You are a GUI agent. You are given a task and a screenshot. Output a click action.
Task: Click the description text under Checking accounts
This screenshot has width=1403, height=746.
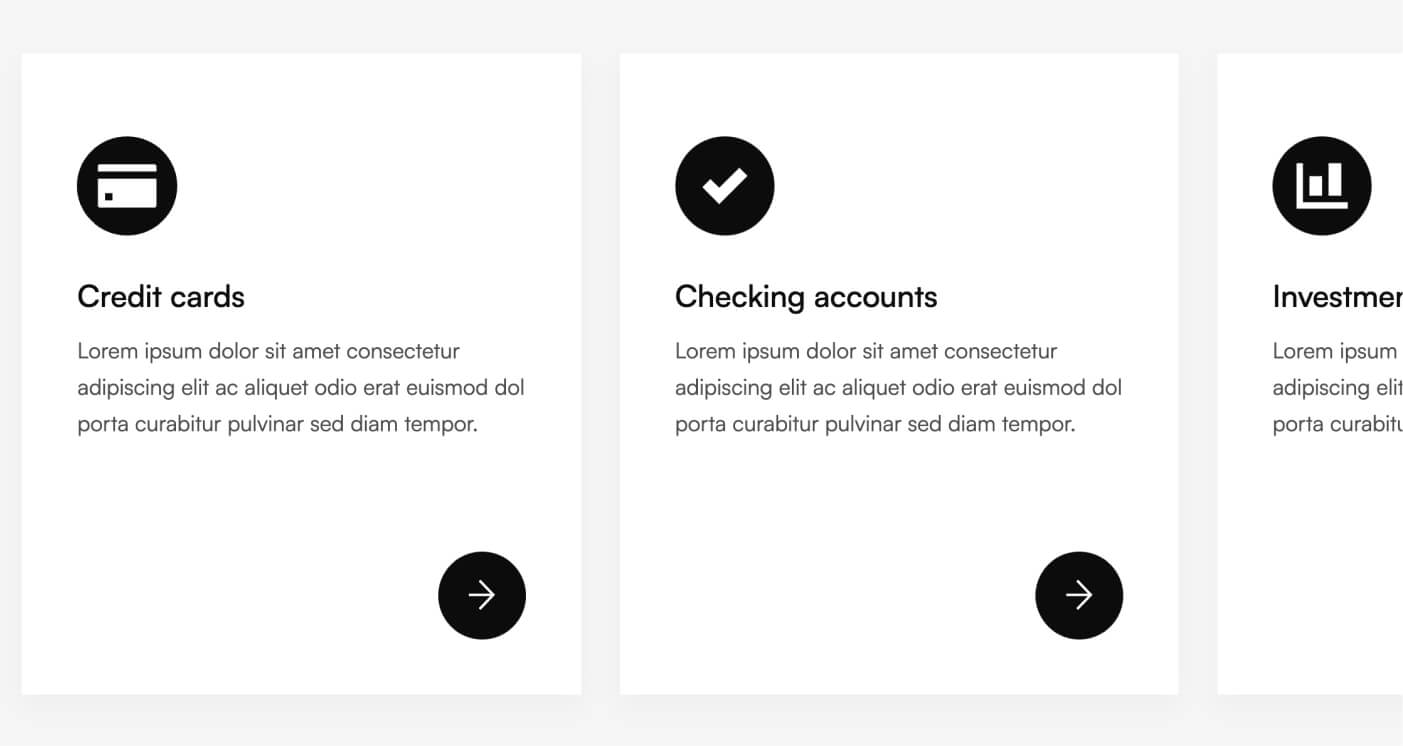click(898, 387)
